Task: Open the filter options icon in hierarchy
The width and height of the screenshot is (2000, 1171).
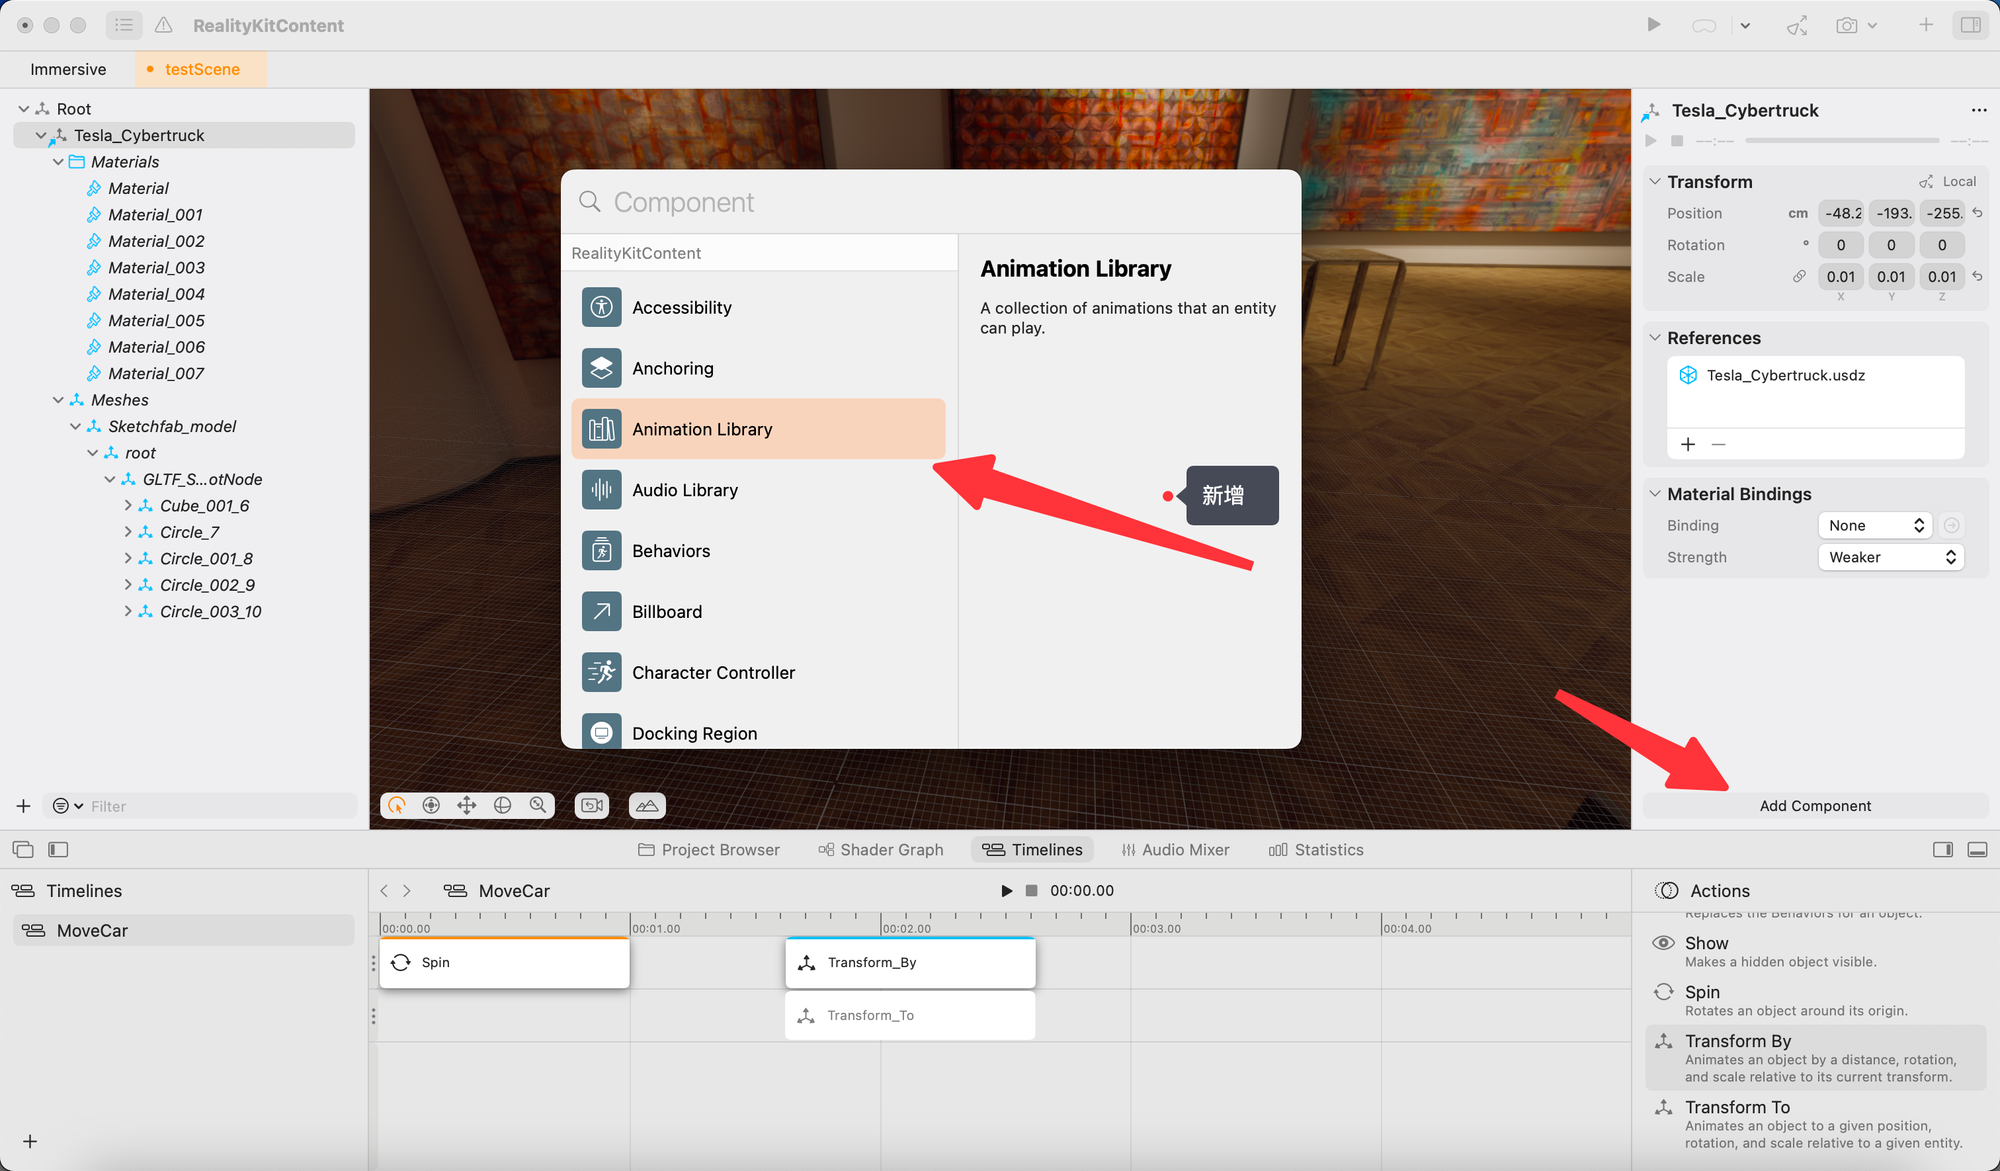Action: coord(67,806)
